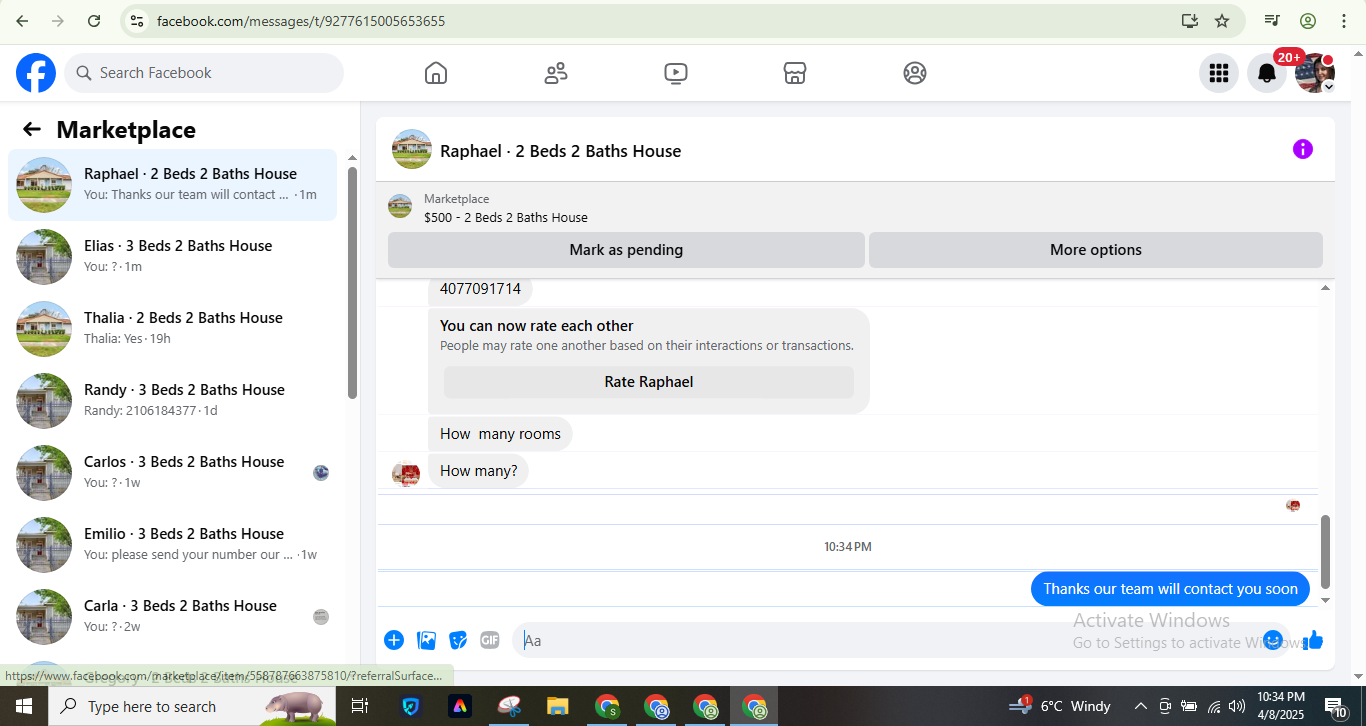
Task: Reload the page with refresh icon
Action: pos(94,21)
